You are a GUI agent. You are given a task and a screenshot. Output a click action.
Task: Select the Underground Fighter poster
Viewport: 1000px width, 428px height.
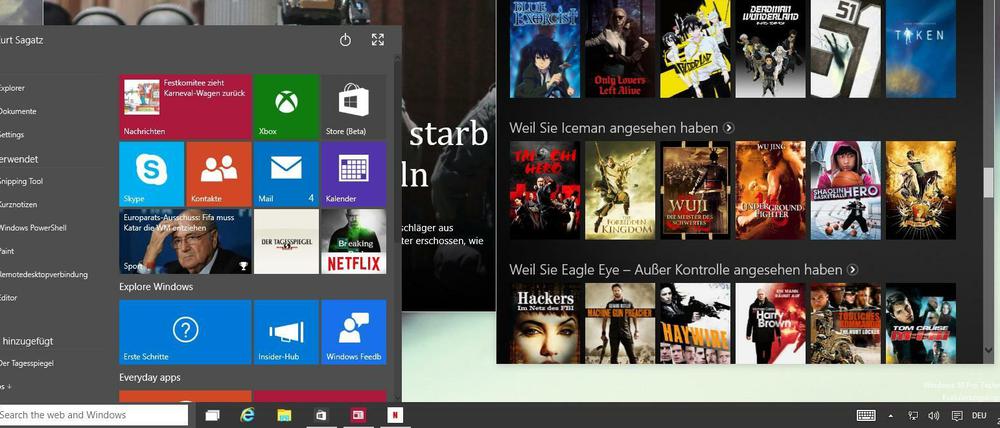[x=770, y=191]
